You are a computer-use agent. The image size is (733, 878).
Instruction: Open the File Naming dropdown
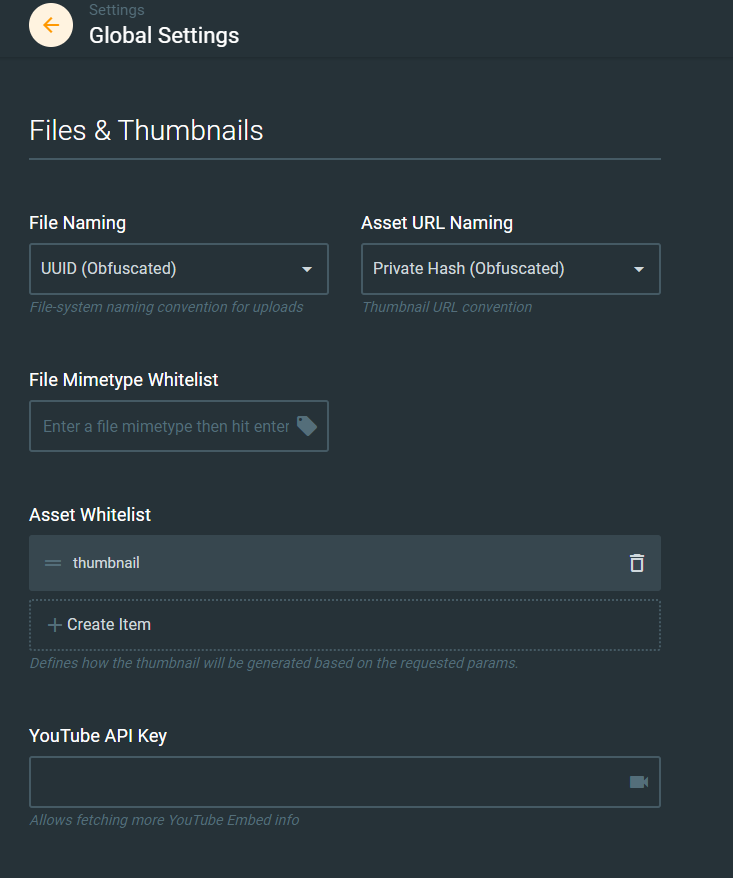(179, 269)
